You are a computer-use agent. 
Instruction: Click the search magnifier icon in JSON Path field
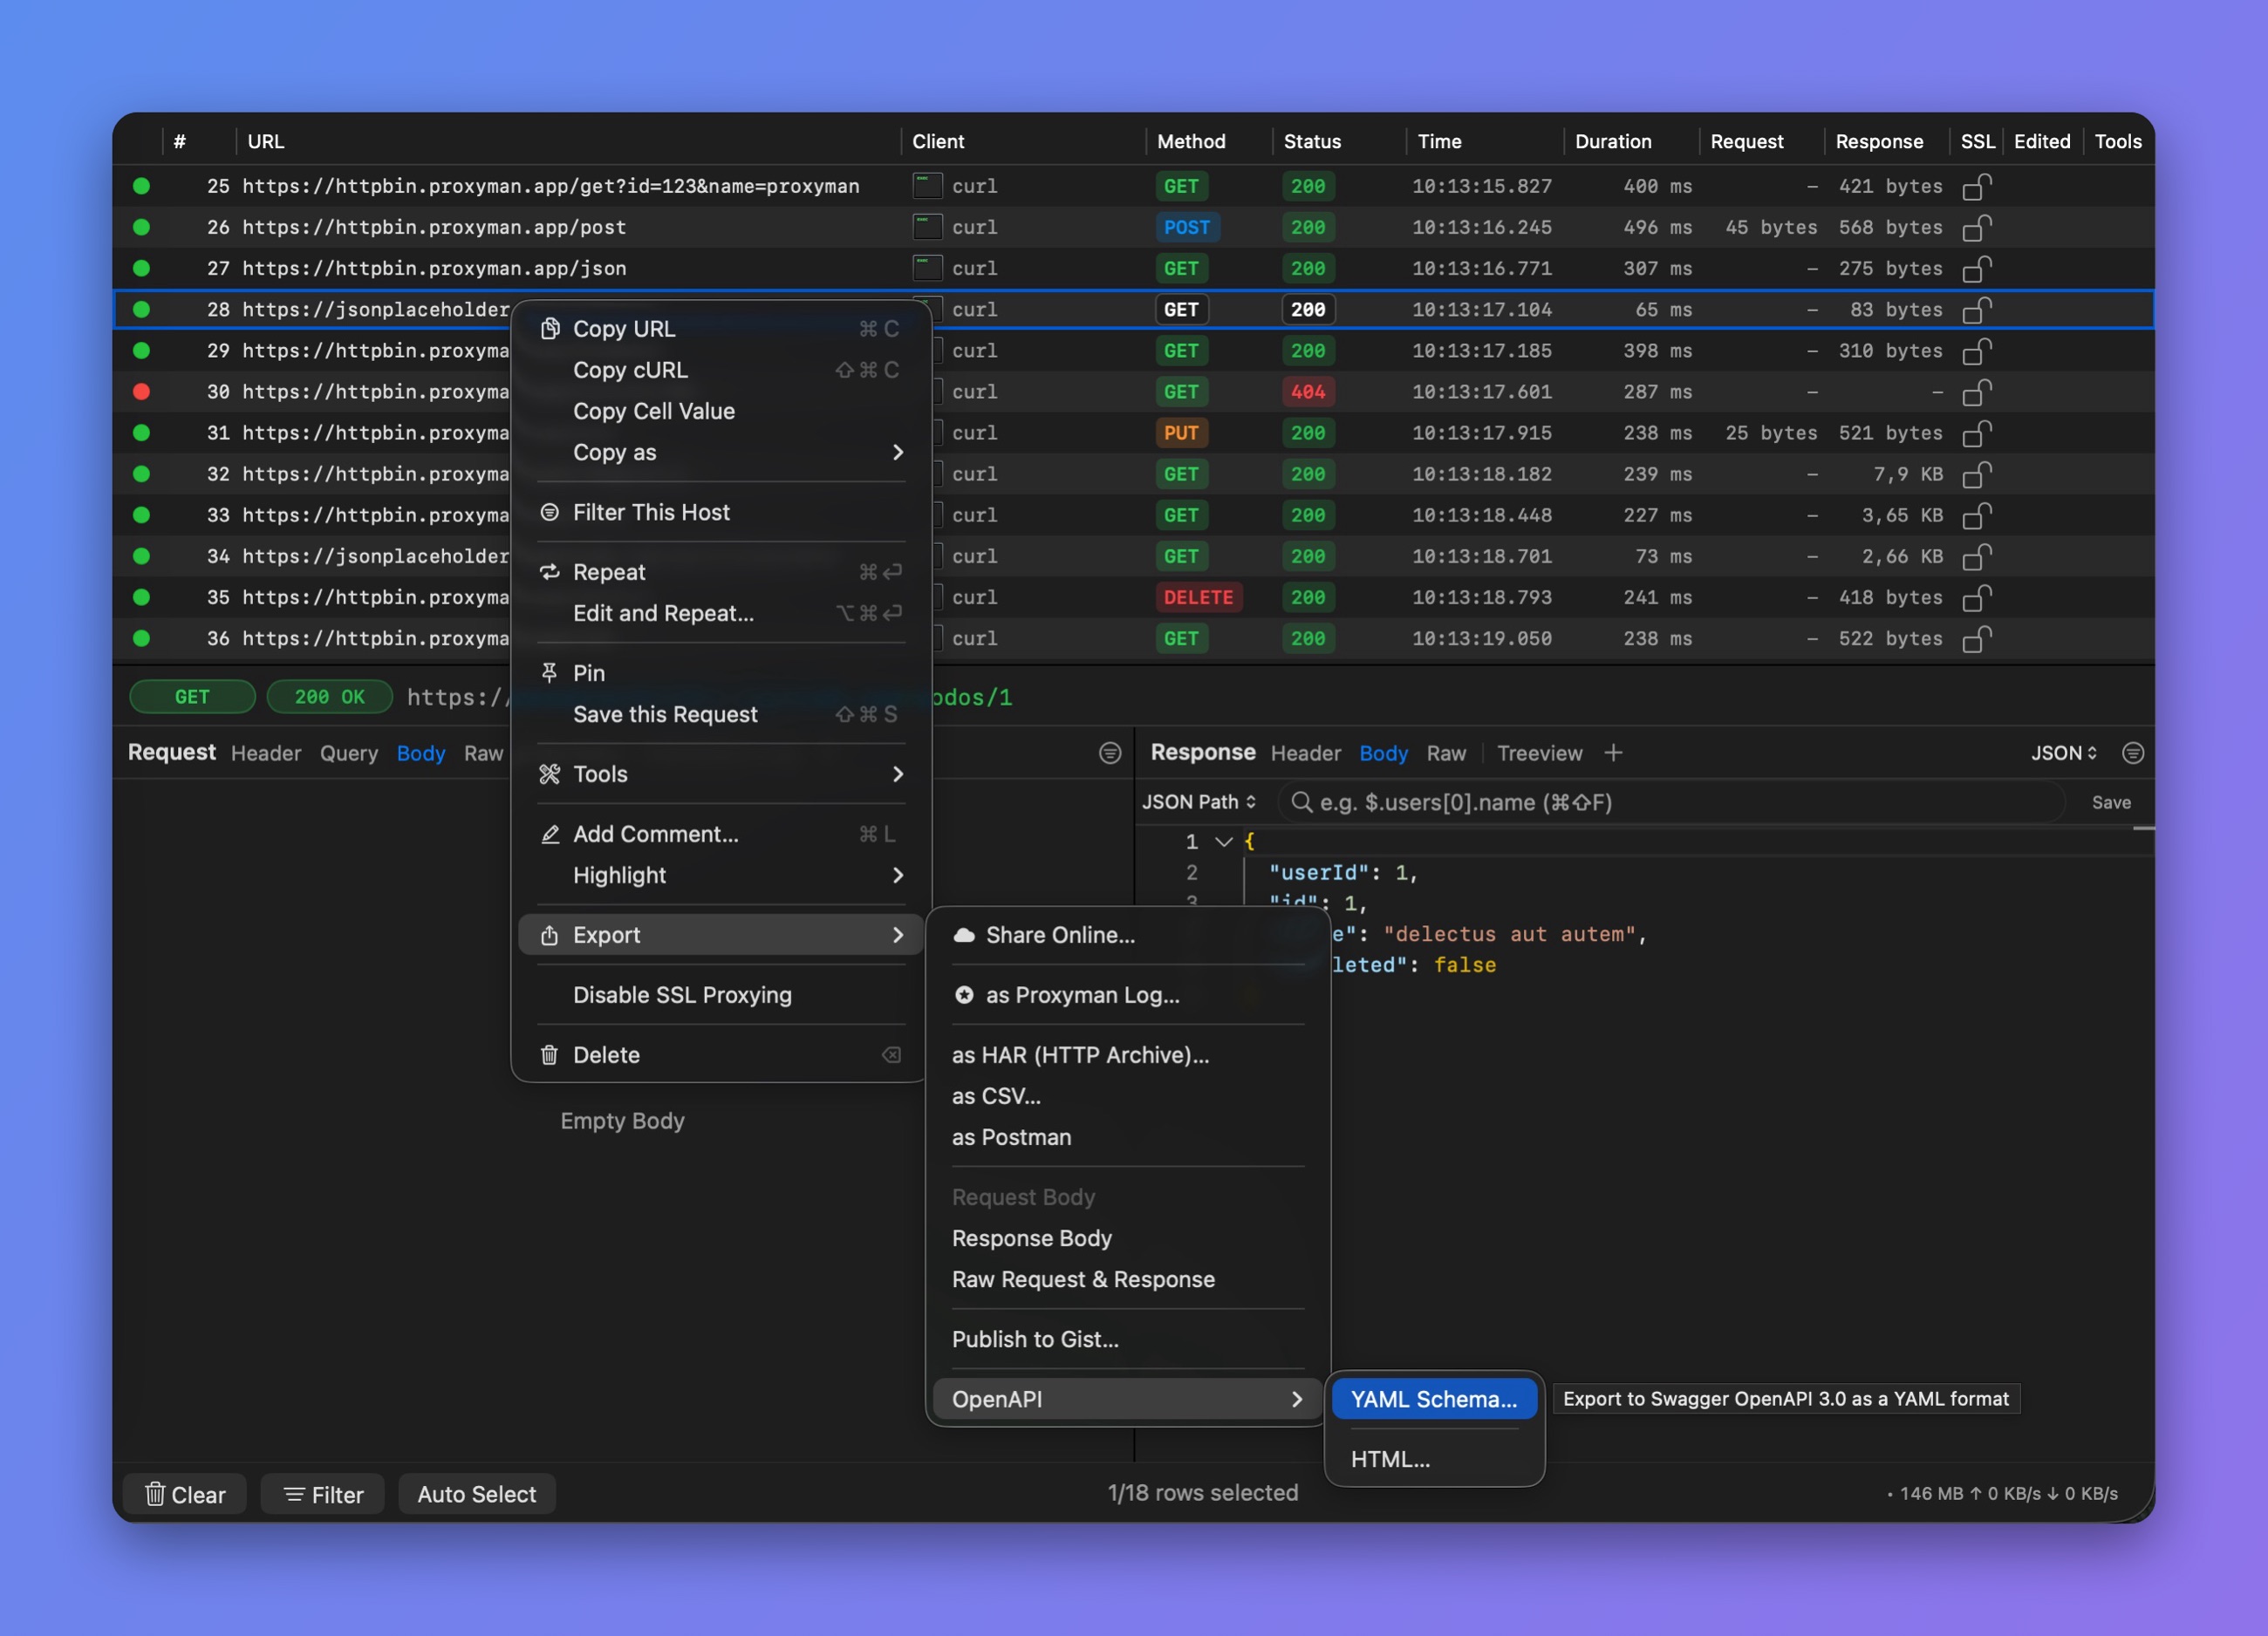coord(1301,802)
